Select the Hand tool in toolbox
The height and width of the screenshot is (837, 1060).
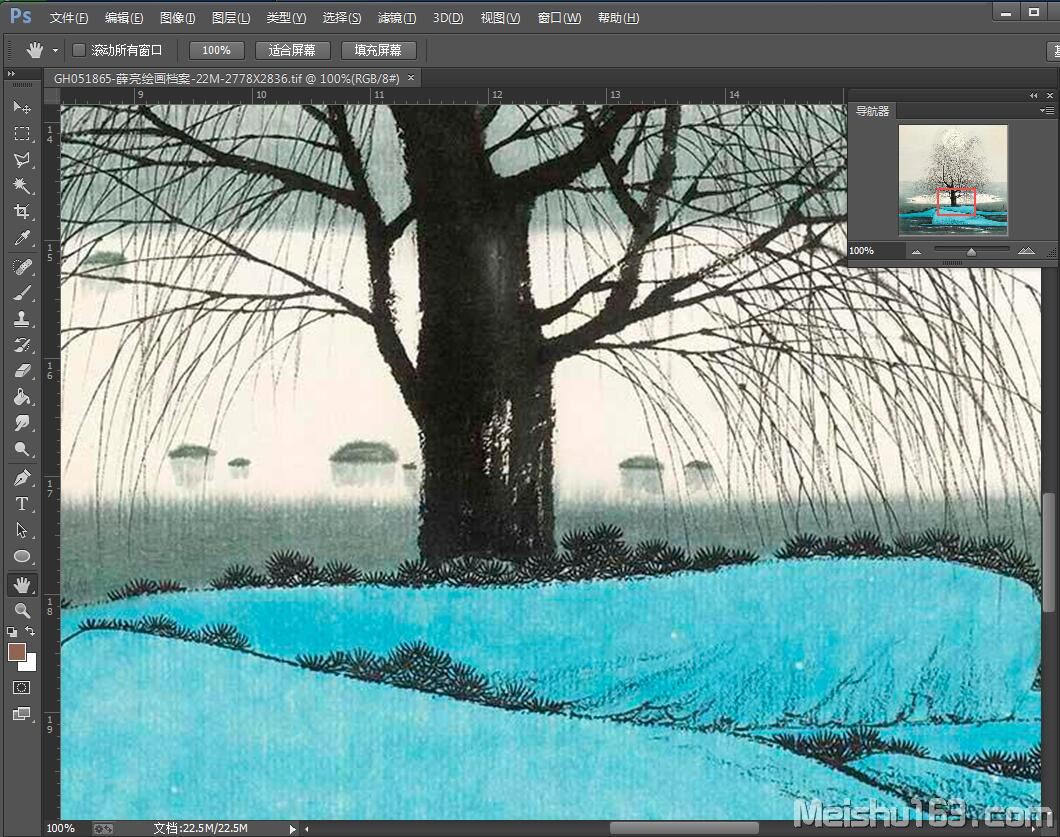[x=22, y=585]
